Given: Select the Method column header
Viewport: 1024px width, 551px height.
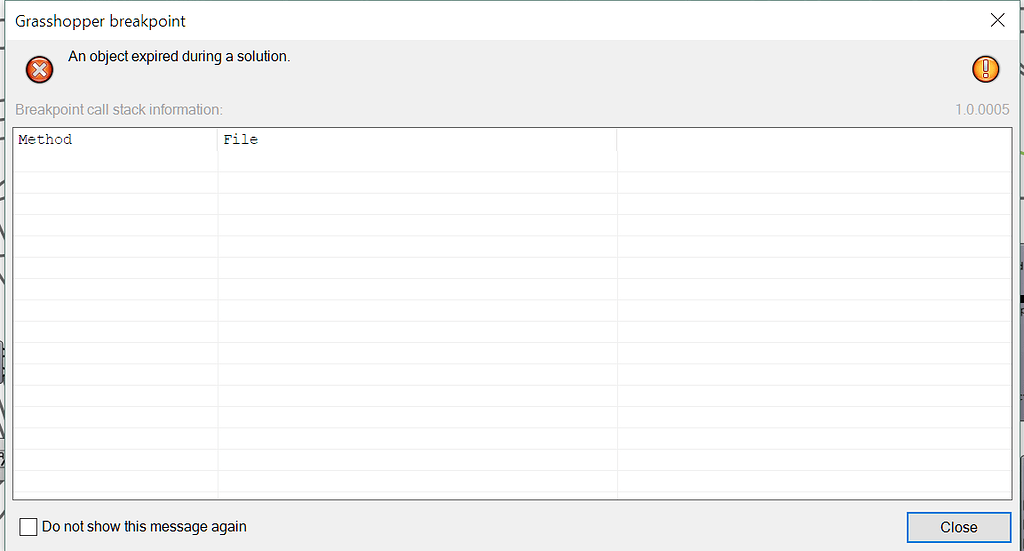Looking at the screenshot, I should 116,140.
